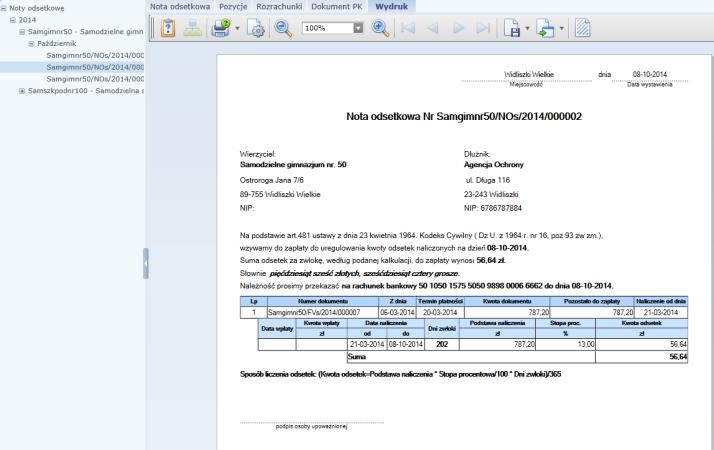Select the Październik tree item

tap(57, 44)
